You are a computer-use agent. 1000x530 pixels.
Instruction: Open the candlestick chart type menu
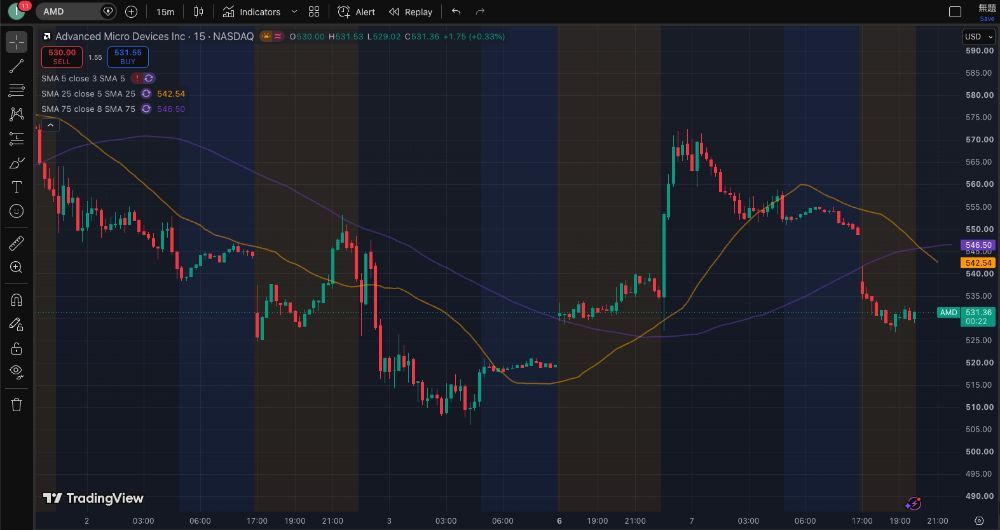click(x=198, y=11)
